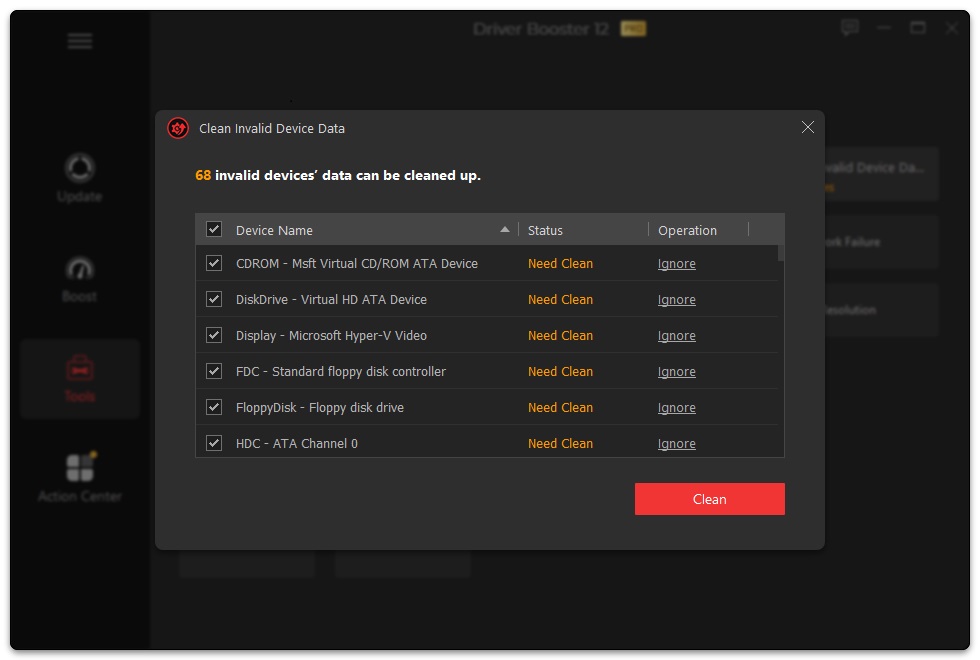Click the Operation column header
Image resolution: width=980 pixels, height=660 pixels.
(688, 231)
